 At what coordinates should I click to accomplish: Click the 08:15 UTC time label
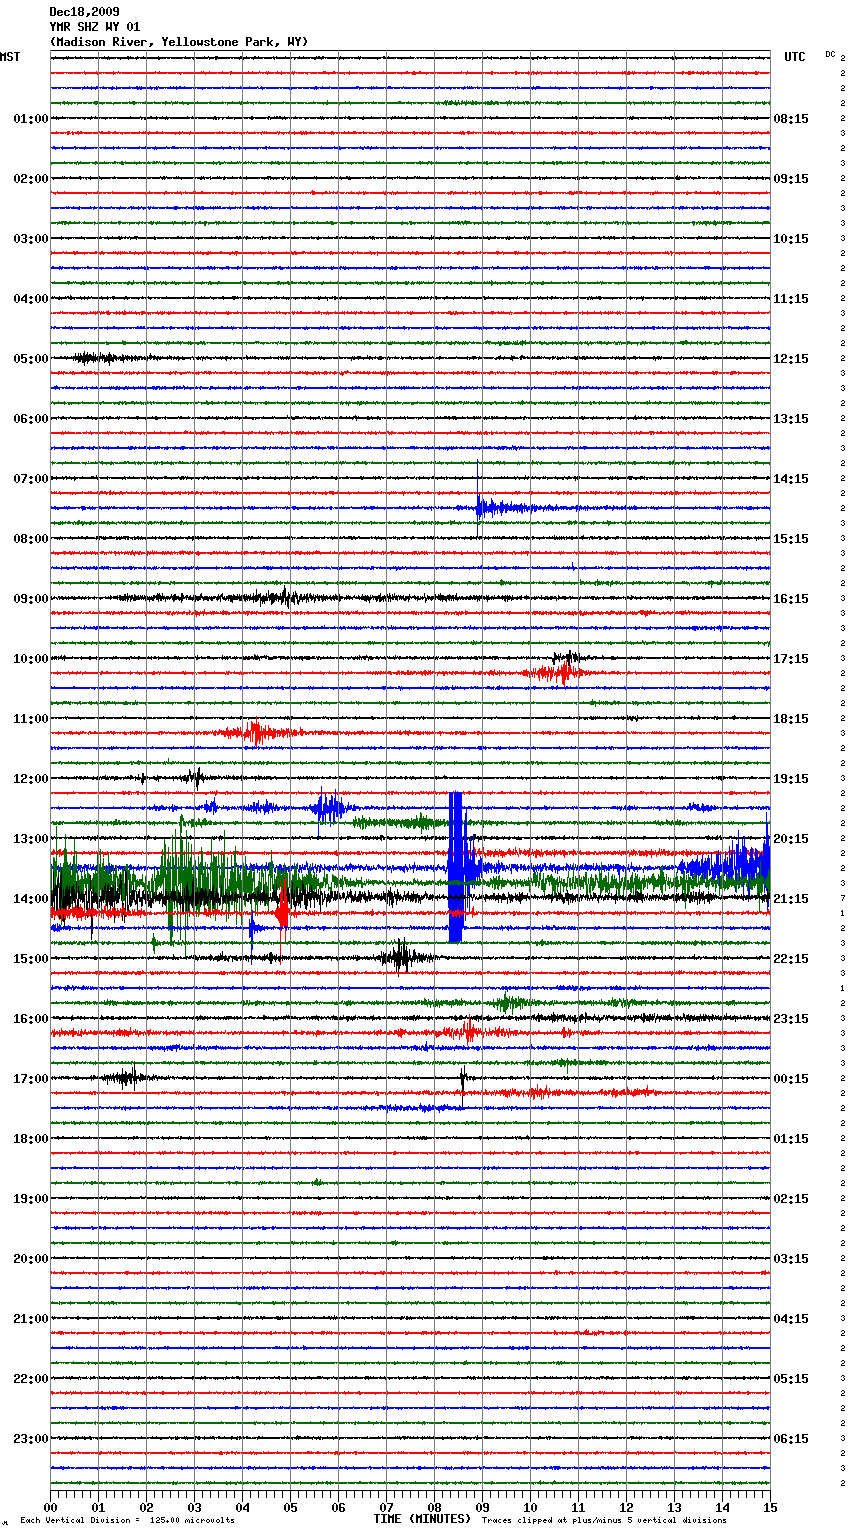pyautogui.click(x=791, y=119)
